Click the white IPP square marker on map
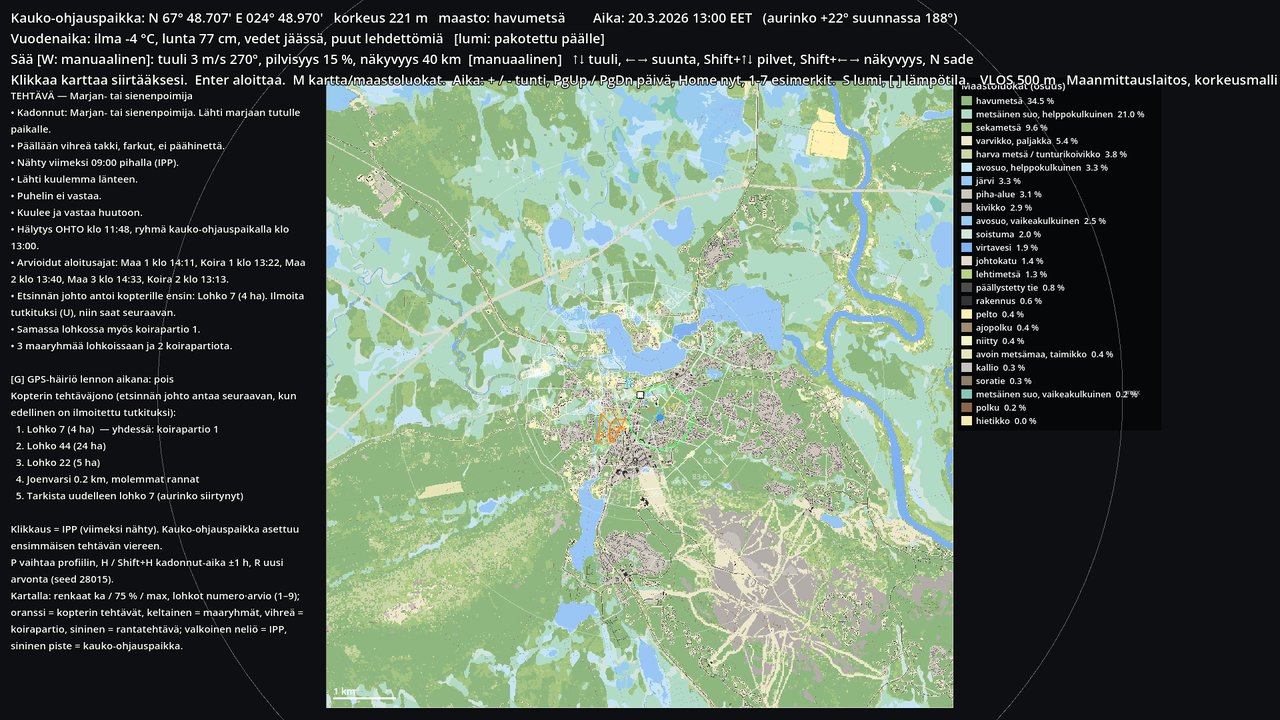 coord(640,395)
